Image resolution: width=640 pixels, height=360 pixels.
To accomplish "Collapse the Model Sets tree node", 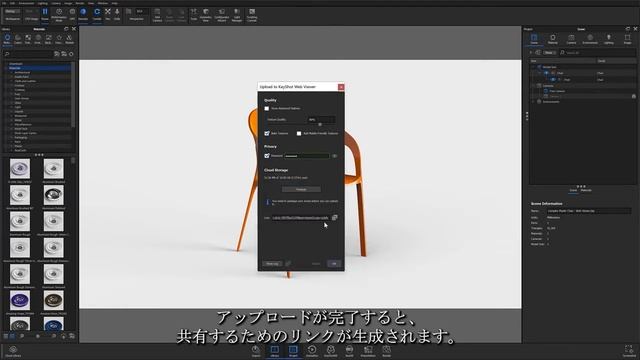I will (533, 67).
